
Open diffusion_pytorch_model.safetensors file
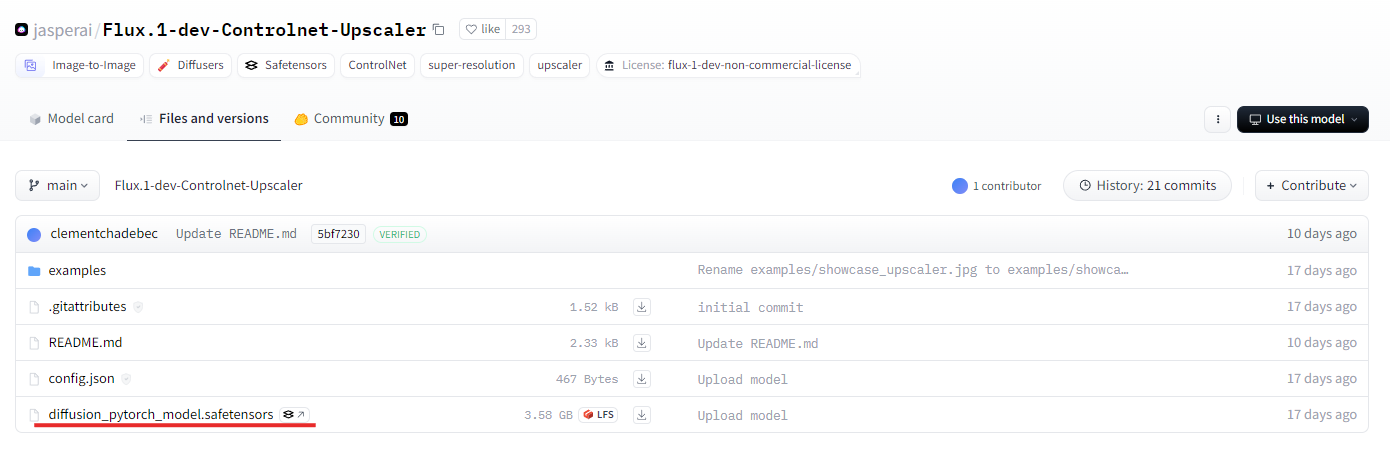[160, 414]
